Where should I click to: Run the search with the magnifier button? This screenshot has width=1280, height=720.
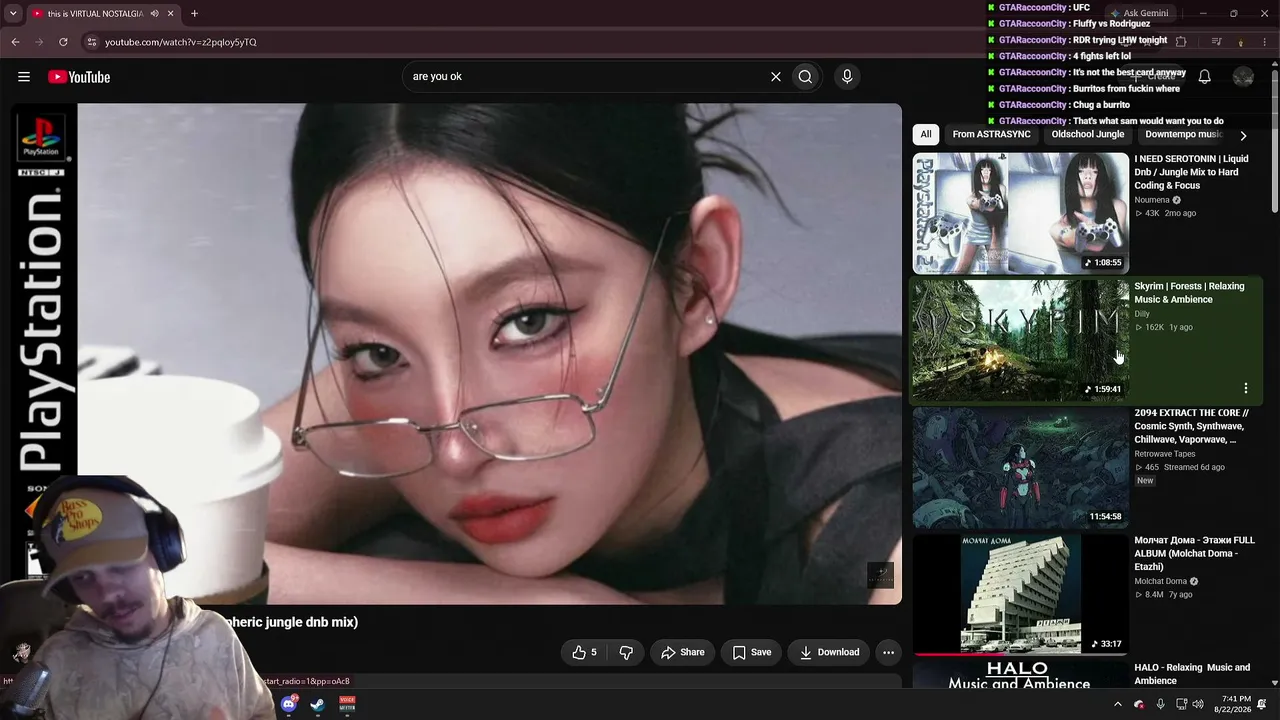click(805, 77)
